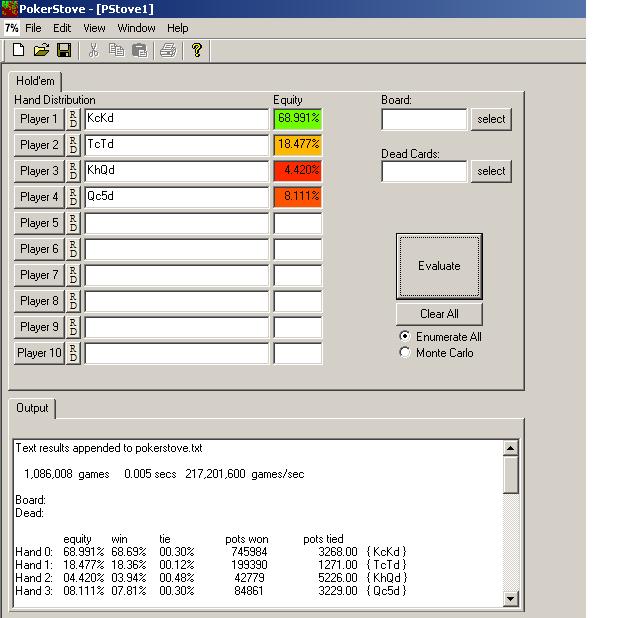Click the green 68.991% equity box
This screenshot has width=640, height=618.
298,119
